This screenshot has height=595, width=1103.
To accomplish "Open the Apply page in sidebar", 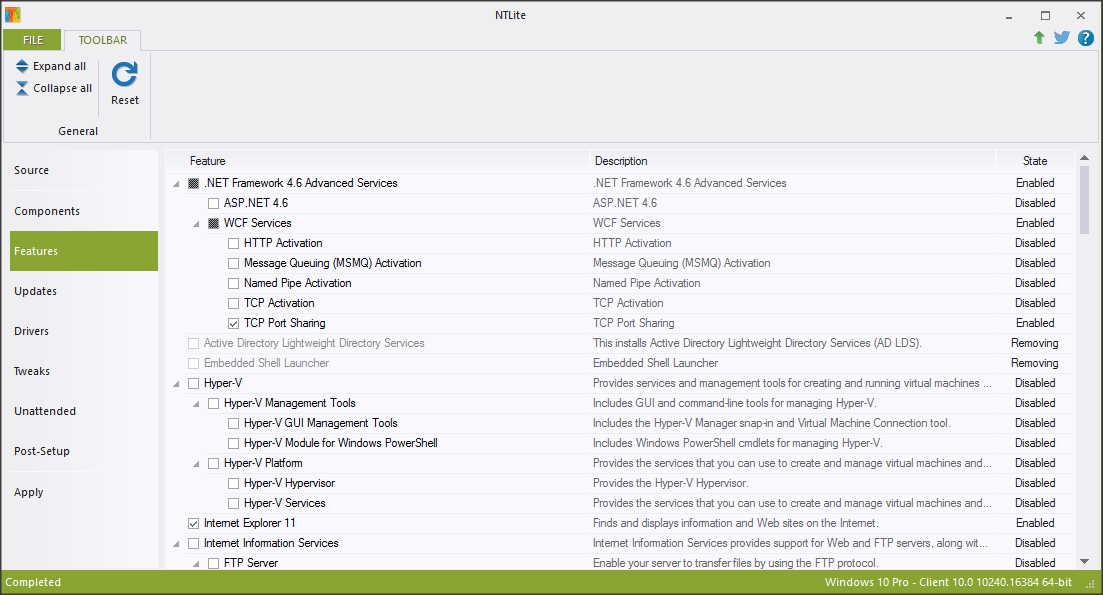I will coord(29,492).
